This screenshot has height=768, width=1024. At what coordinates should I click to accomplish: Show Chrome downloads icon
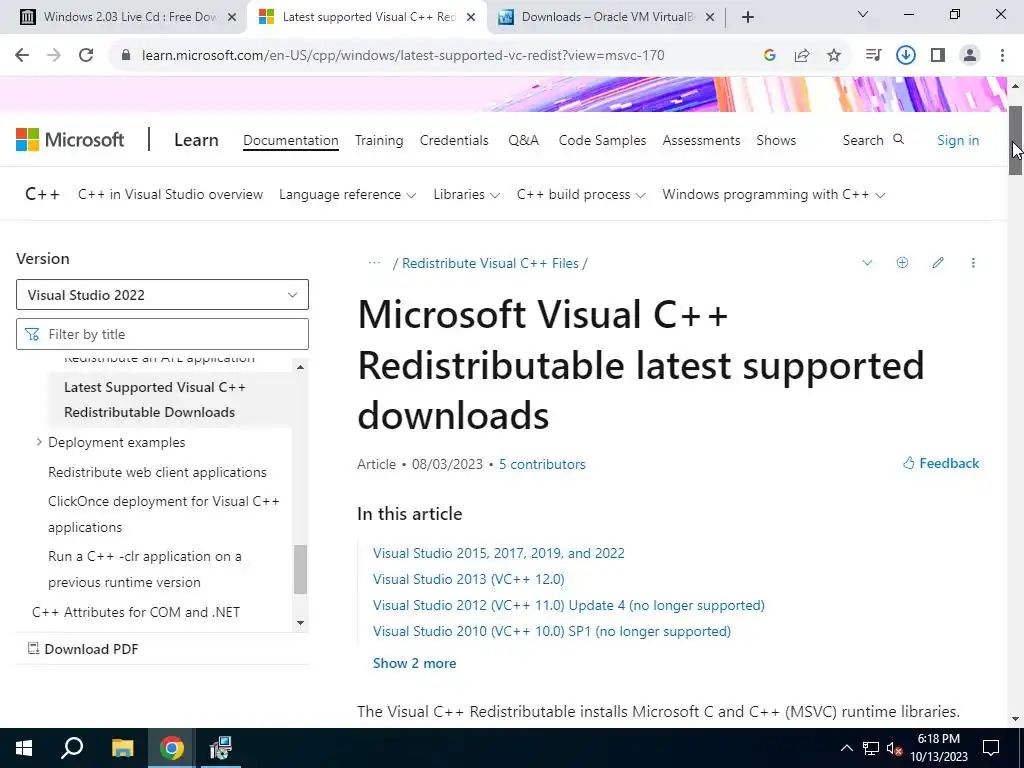pyautogui.click(x=905, y=56)
